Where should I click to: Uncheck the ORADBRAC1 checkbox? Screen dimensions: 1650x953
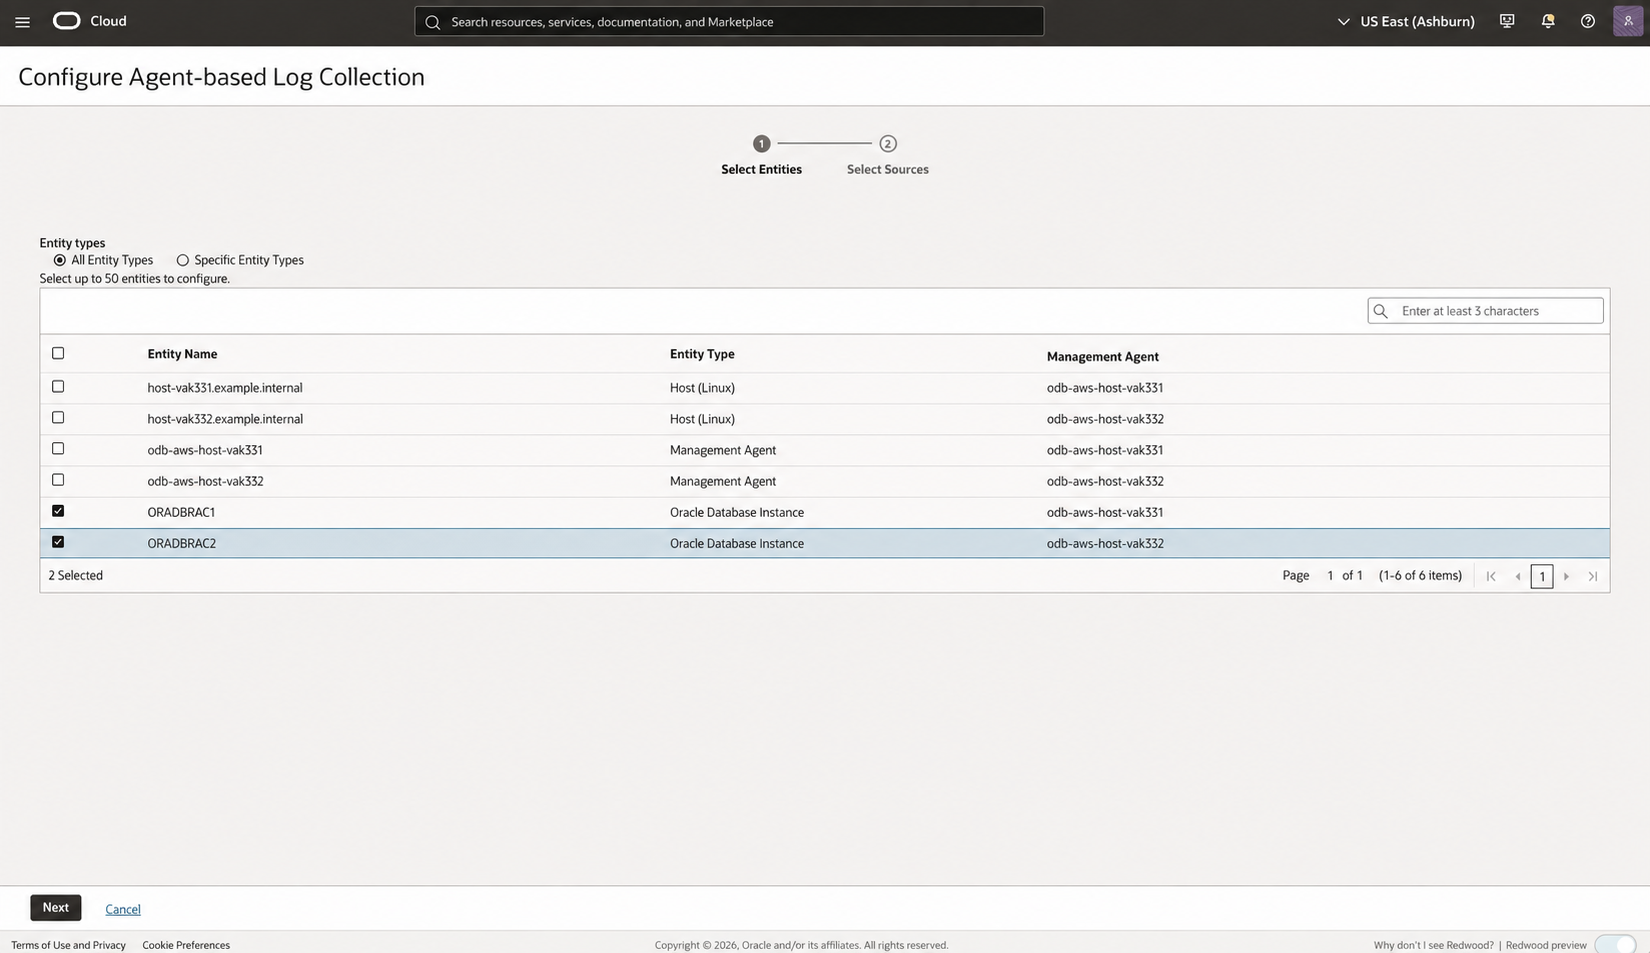coord(58,510)
